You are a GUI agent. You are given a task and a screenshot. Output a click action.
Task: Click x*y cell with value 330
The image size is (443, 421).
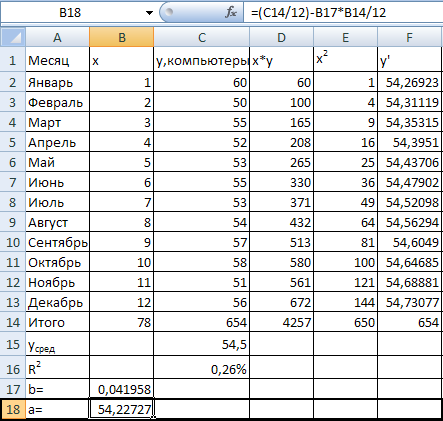tap(282, 182)
